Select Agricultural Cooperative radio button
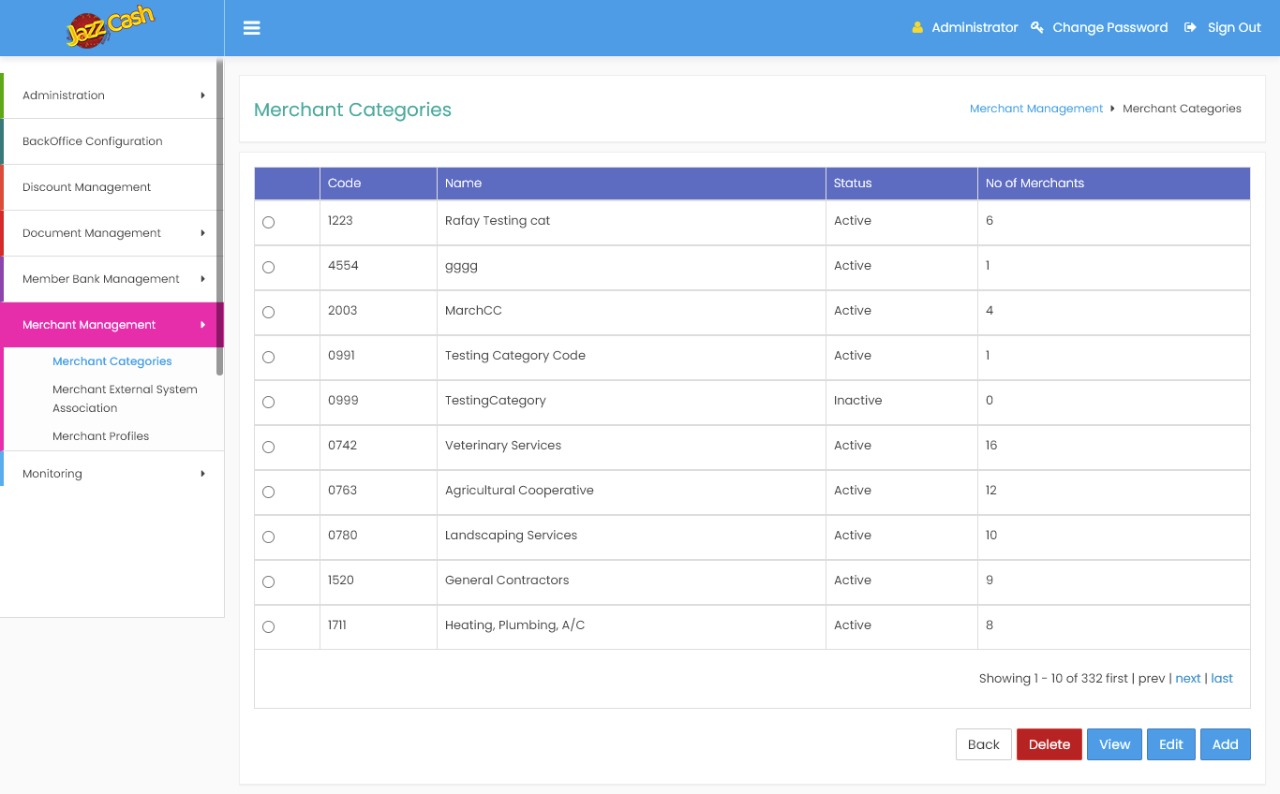The width and height of the screenshot is (1280, 794). 268,492
